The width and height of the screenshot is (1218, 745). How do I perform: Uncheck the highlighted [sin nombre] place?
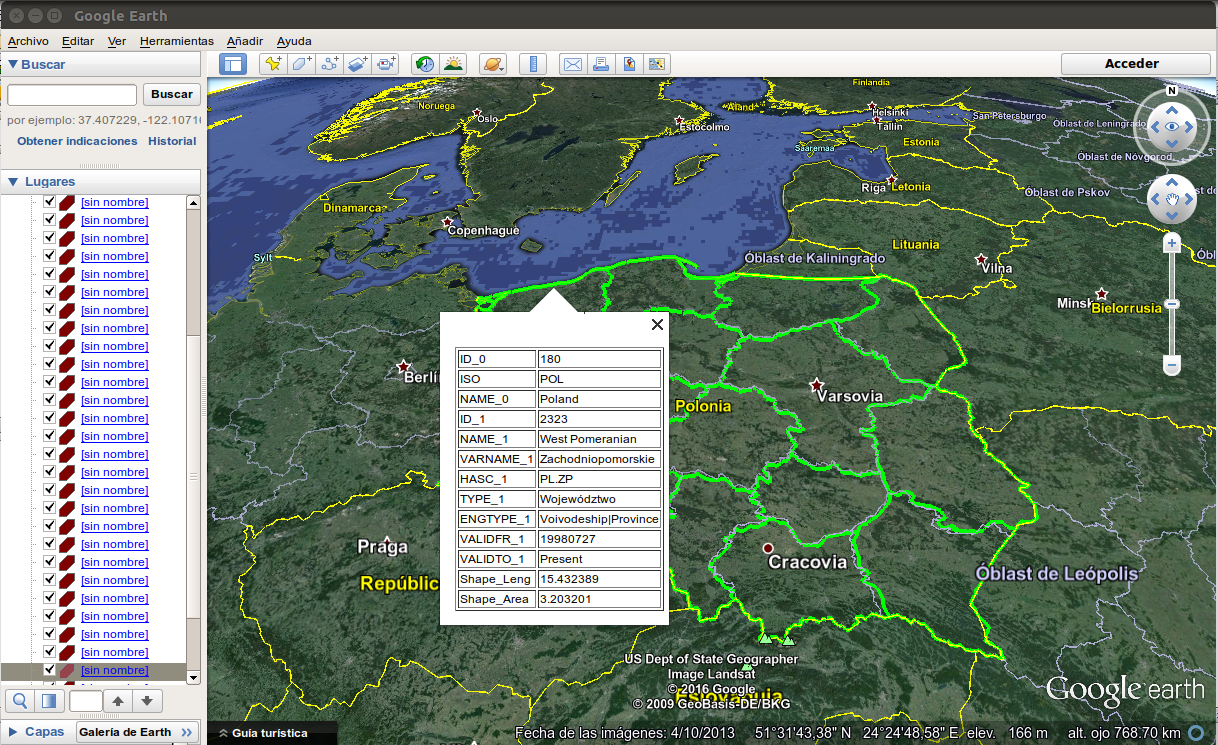(49, 670)
